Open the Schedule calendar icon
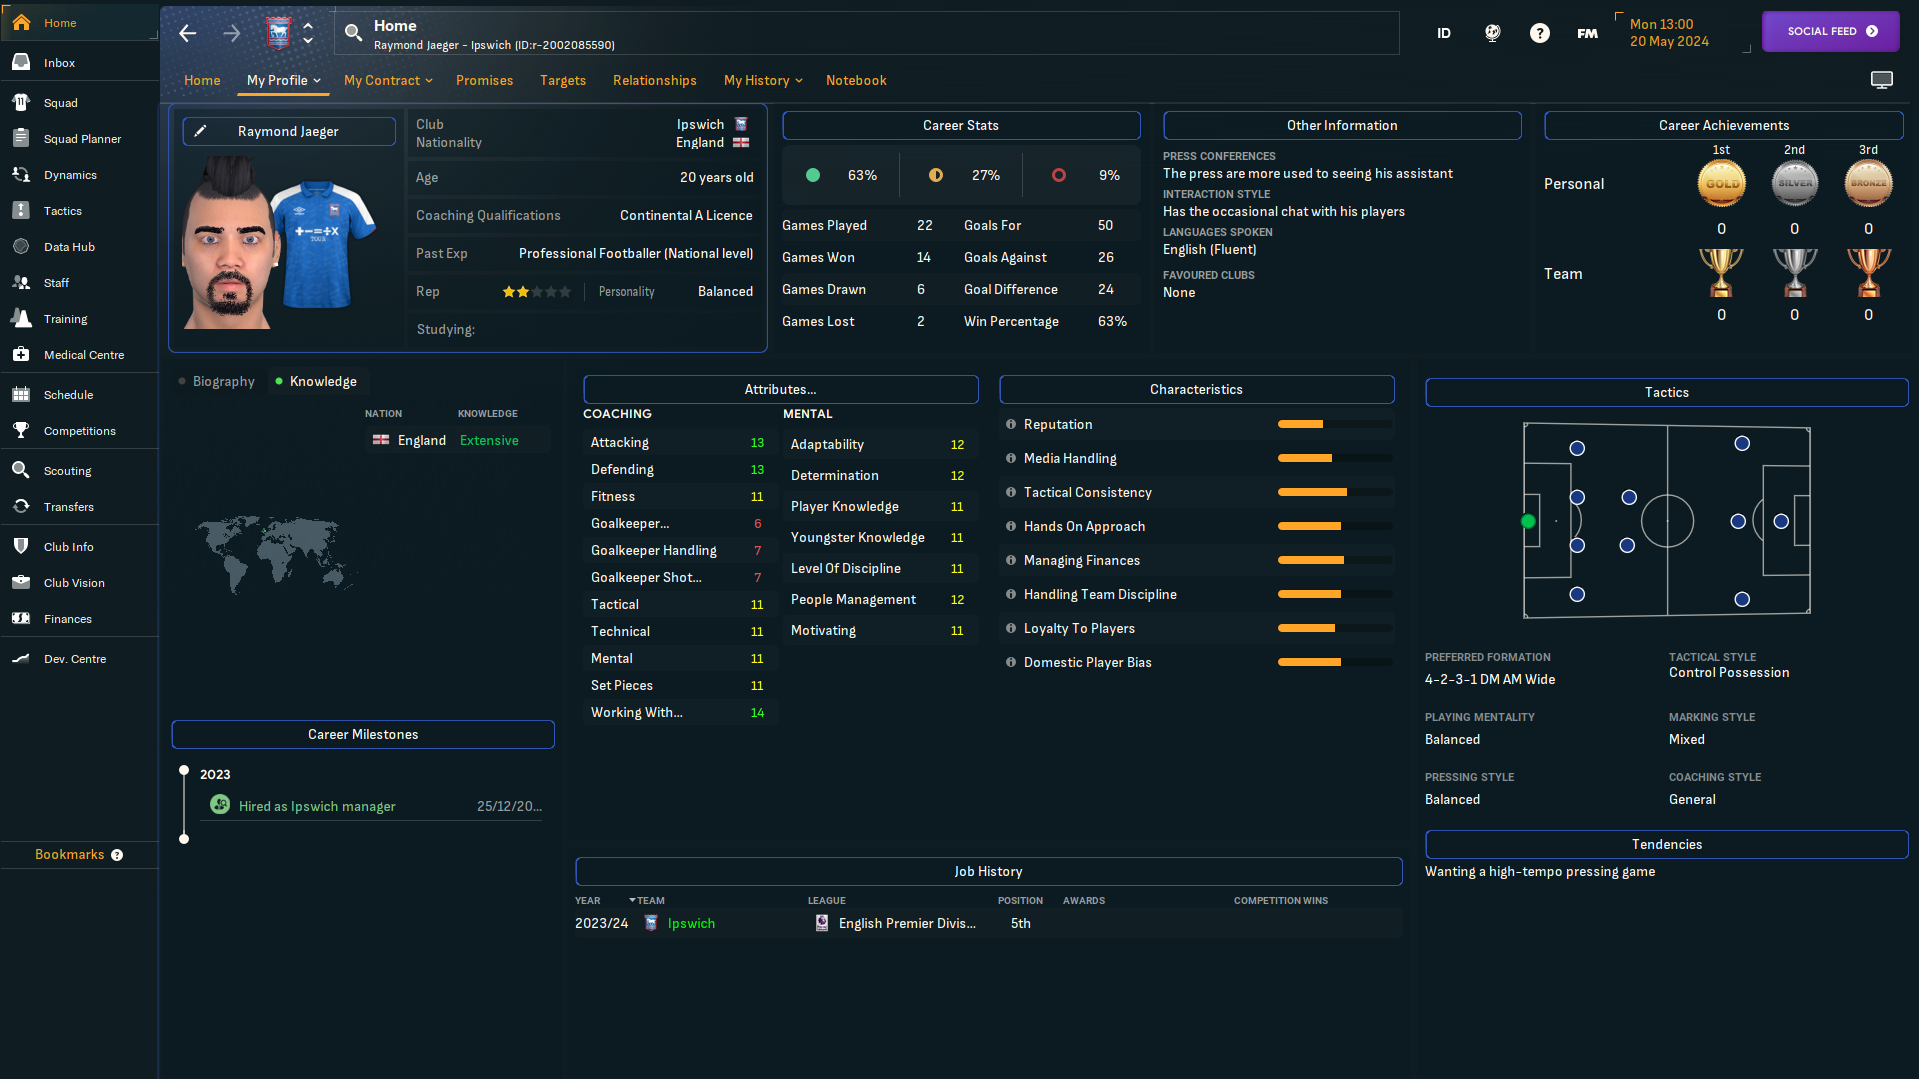 coord(21,394)
